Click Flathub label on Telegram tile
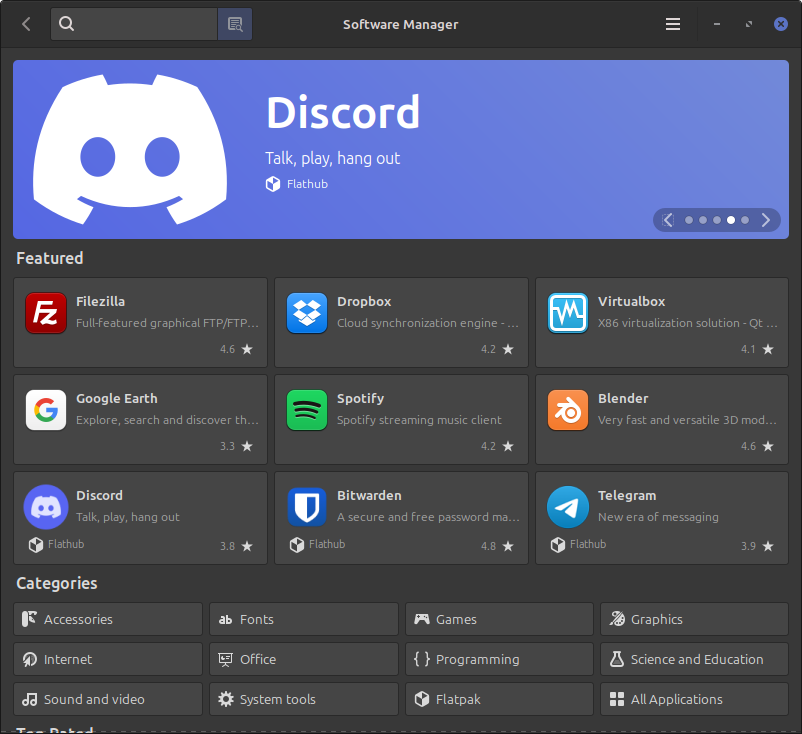The height and width of the screenshot is (734, 802). click(588, 544)
